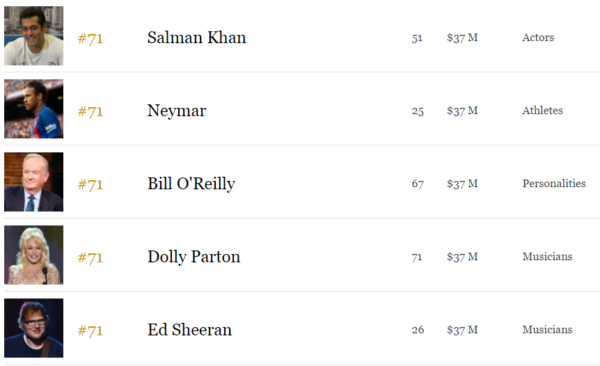The height and width of the screenshot is (366, 600).
Task: Select Dolly Parton's Musicians category
Action: (547, 257)
